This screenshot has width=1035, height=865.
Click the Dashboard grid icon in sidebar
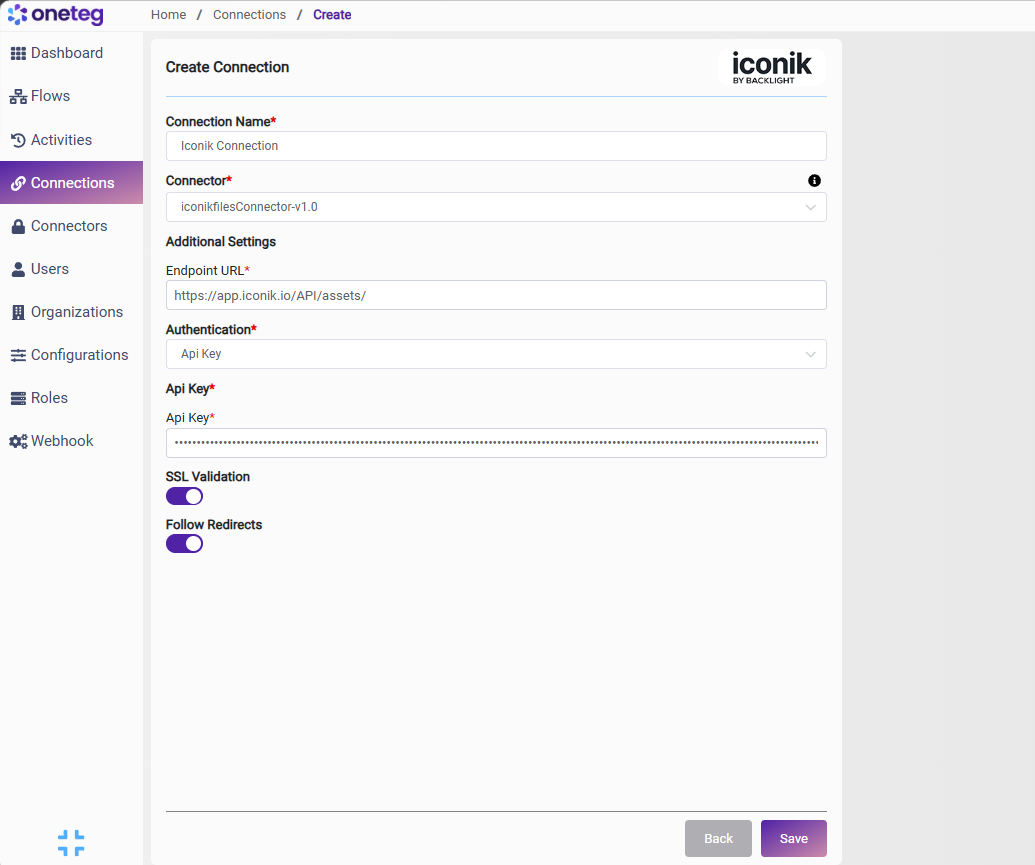pyautogui.click(x=18, y=53)
